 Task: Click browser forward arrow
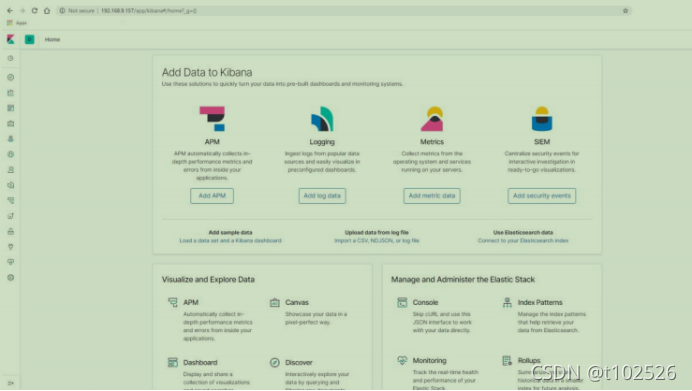(22, 11)
